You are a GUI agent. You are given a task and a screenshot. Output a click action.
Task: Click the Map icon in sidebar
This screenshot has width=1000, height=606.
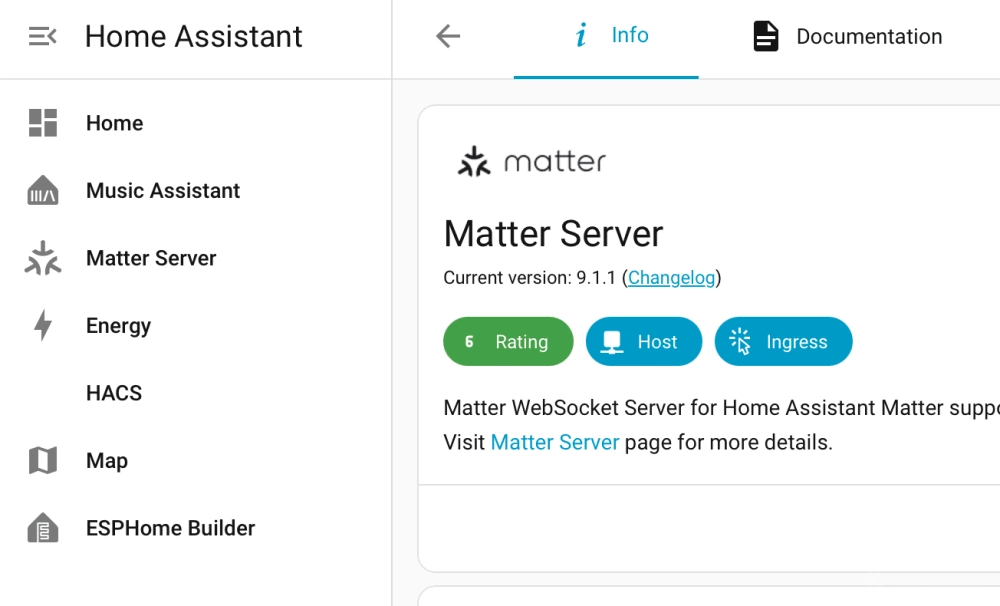43,460
